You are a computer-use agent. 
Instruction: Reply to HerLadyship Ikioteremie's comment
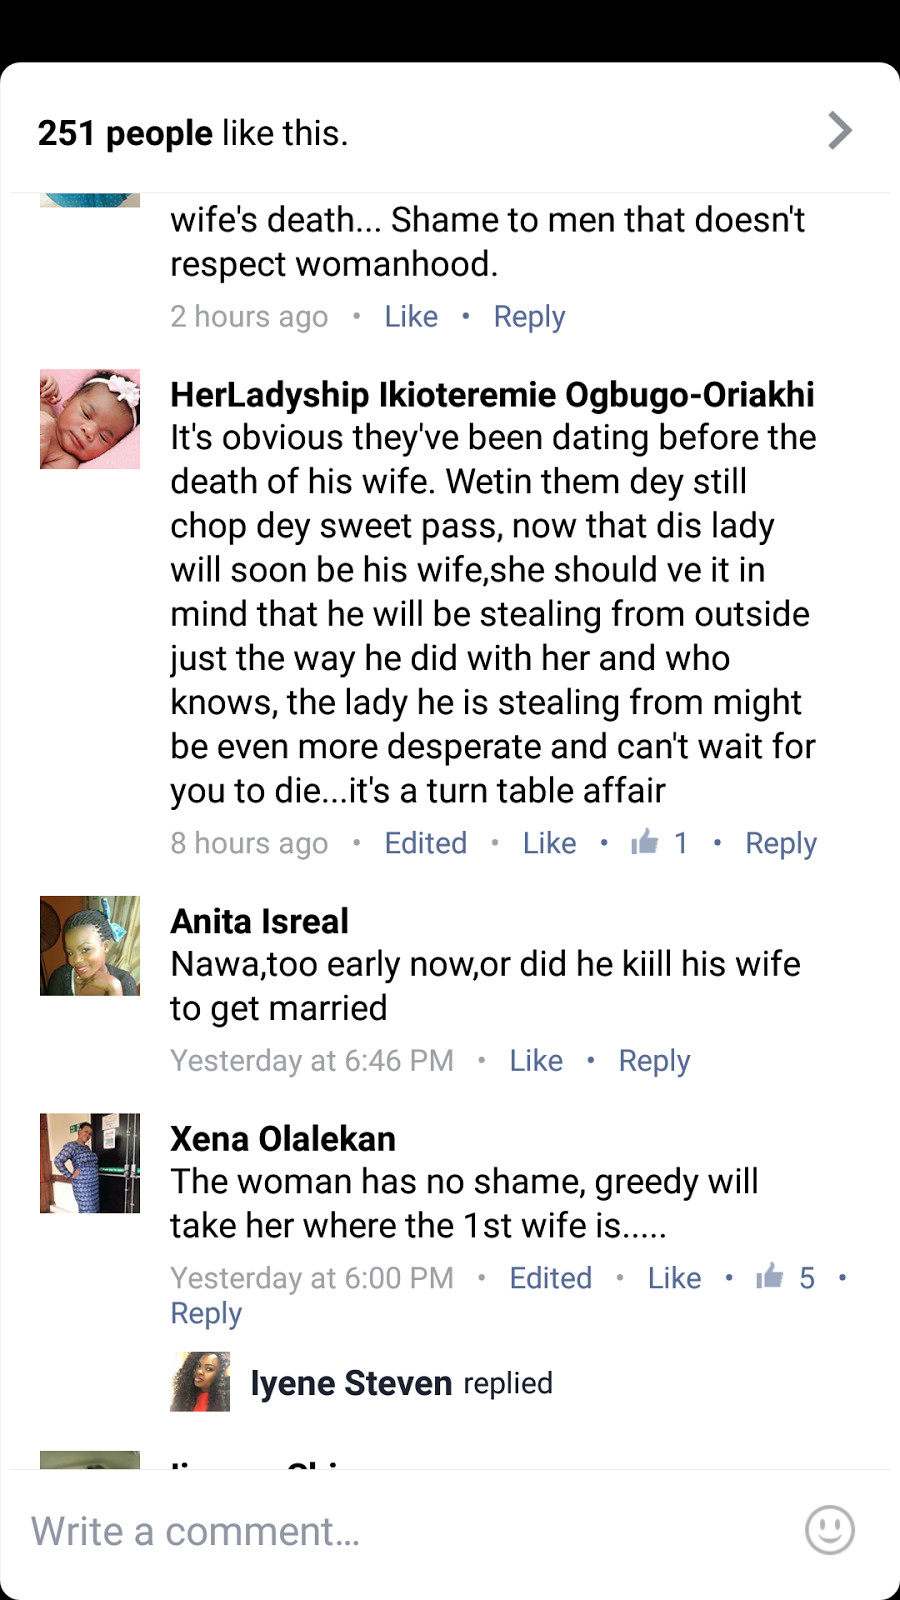[781, 844]
